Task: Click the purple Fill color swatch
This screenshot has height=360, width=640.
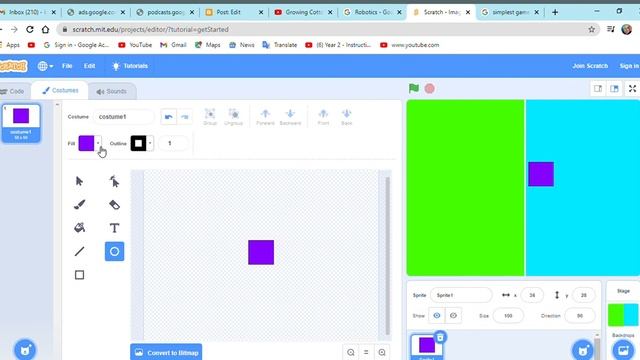Action: pyautogui.click(x=87, y=143)
